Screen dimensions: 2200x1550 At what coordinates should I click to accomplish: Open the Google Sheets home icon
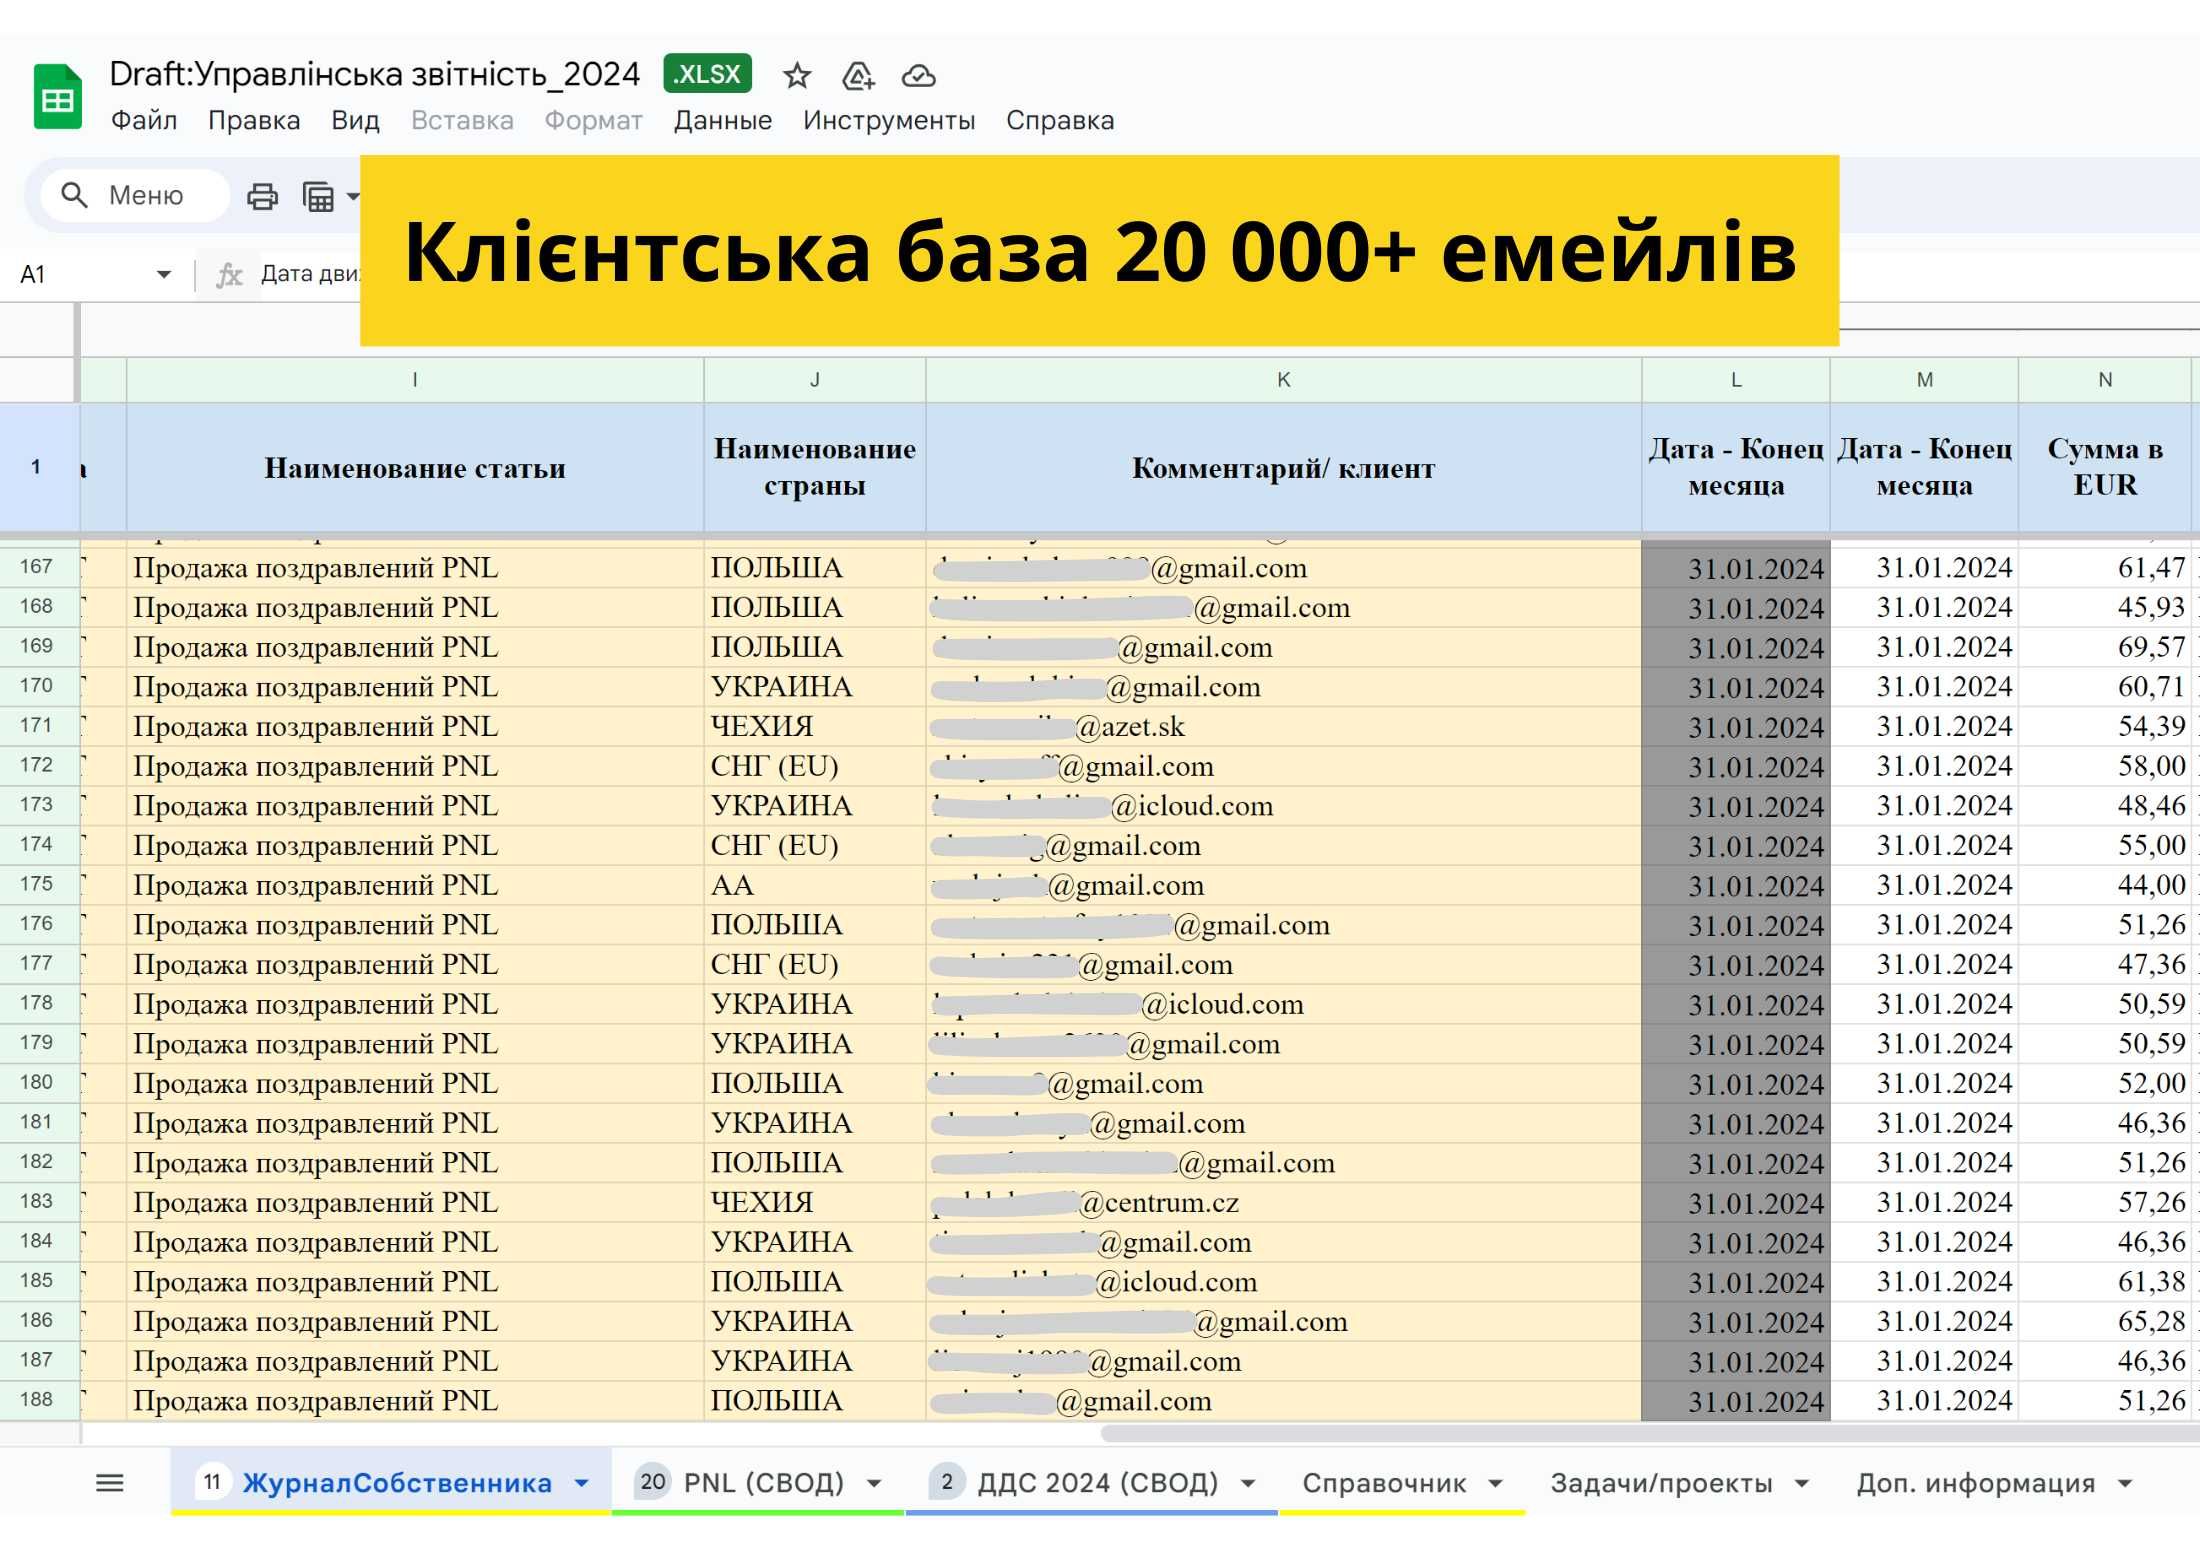coord(57,97)
